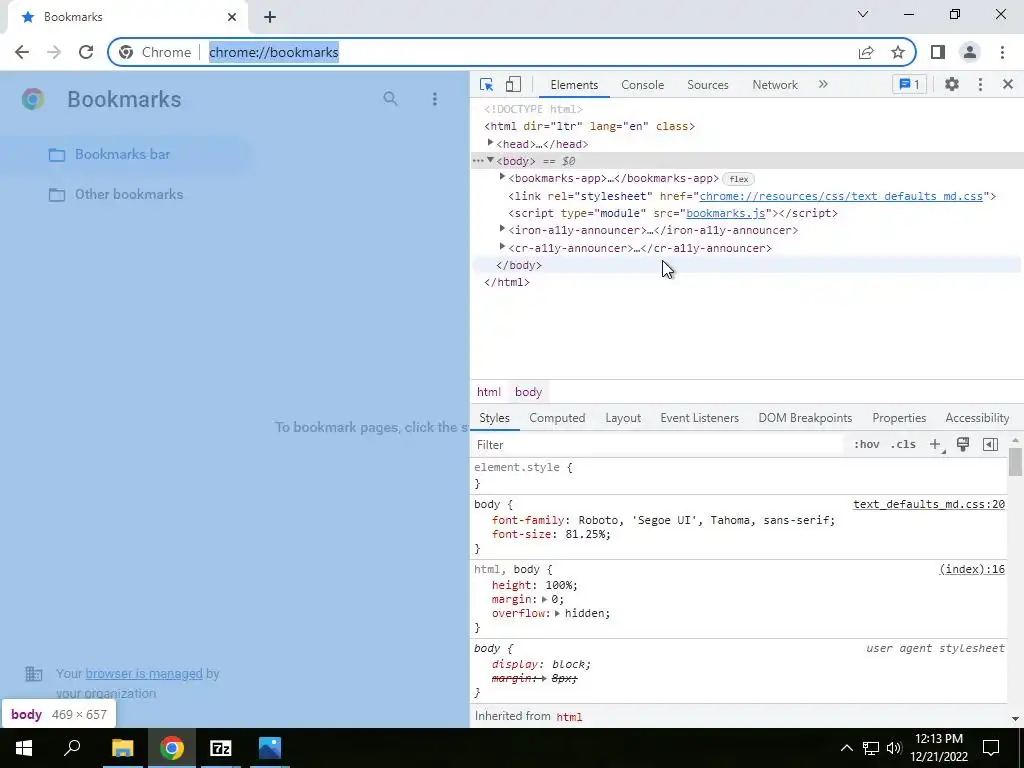Switch to the Elements tab
This screenshot has height=768, width=1024.
(x=574, y=85)
